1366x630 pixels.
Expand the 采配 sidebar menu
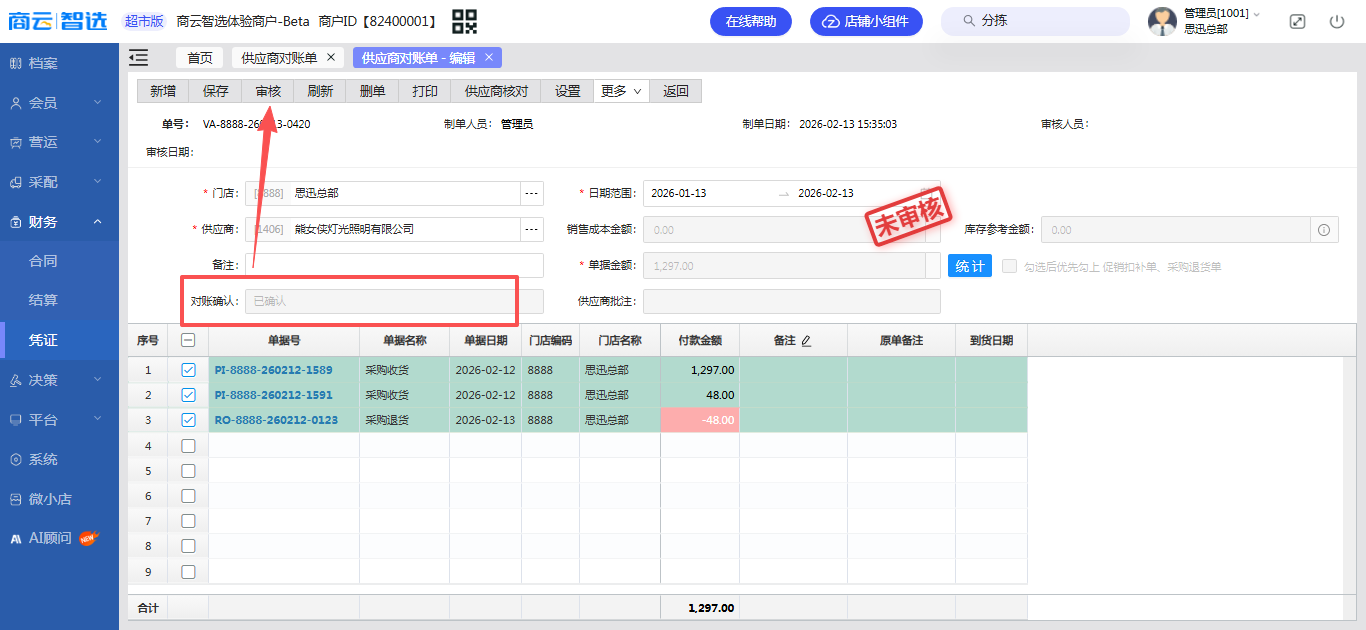tap(59, 182)
